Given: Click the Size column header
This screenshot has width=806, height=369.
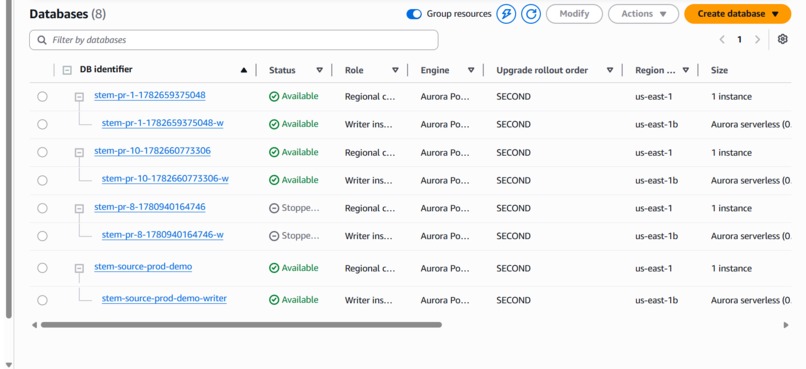Looking at the screenshot, I should tap(719, 70).
